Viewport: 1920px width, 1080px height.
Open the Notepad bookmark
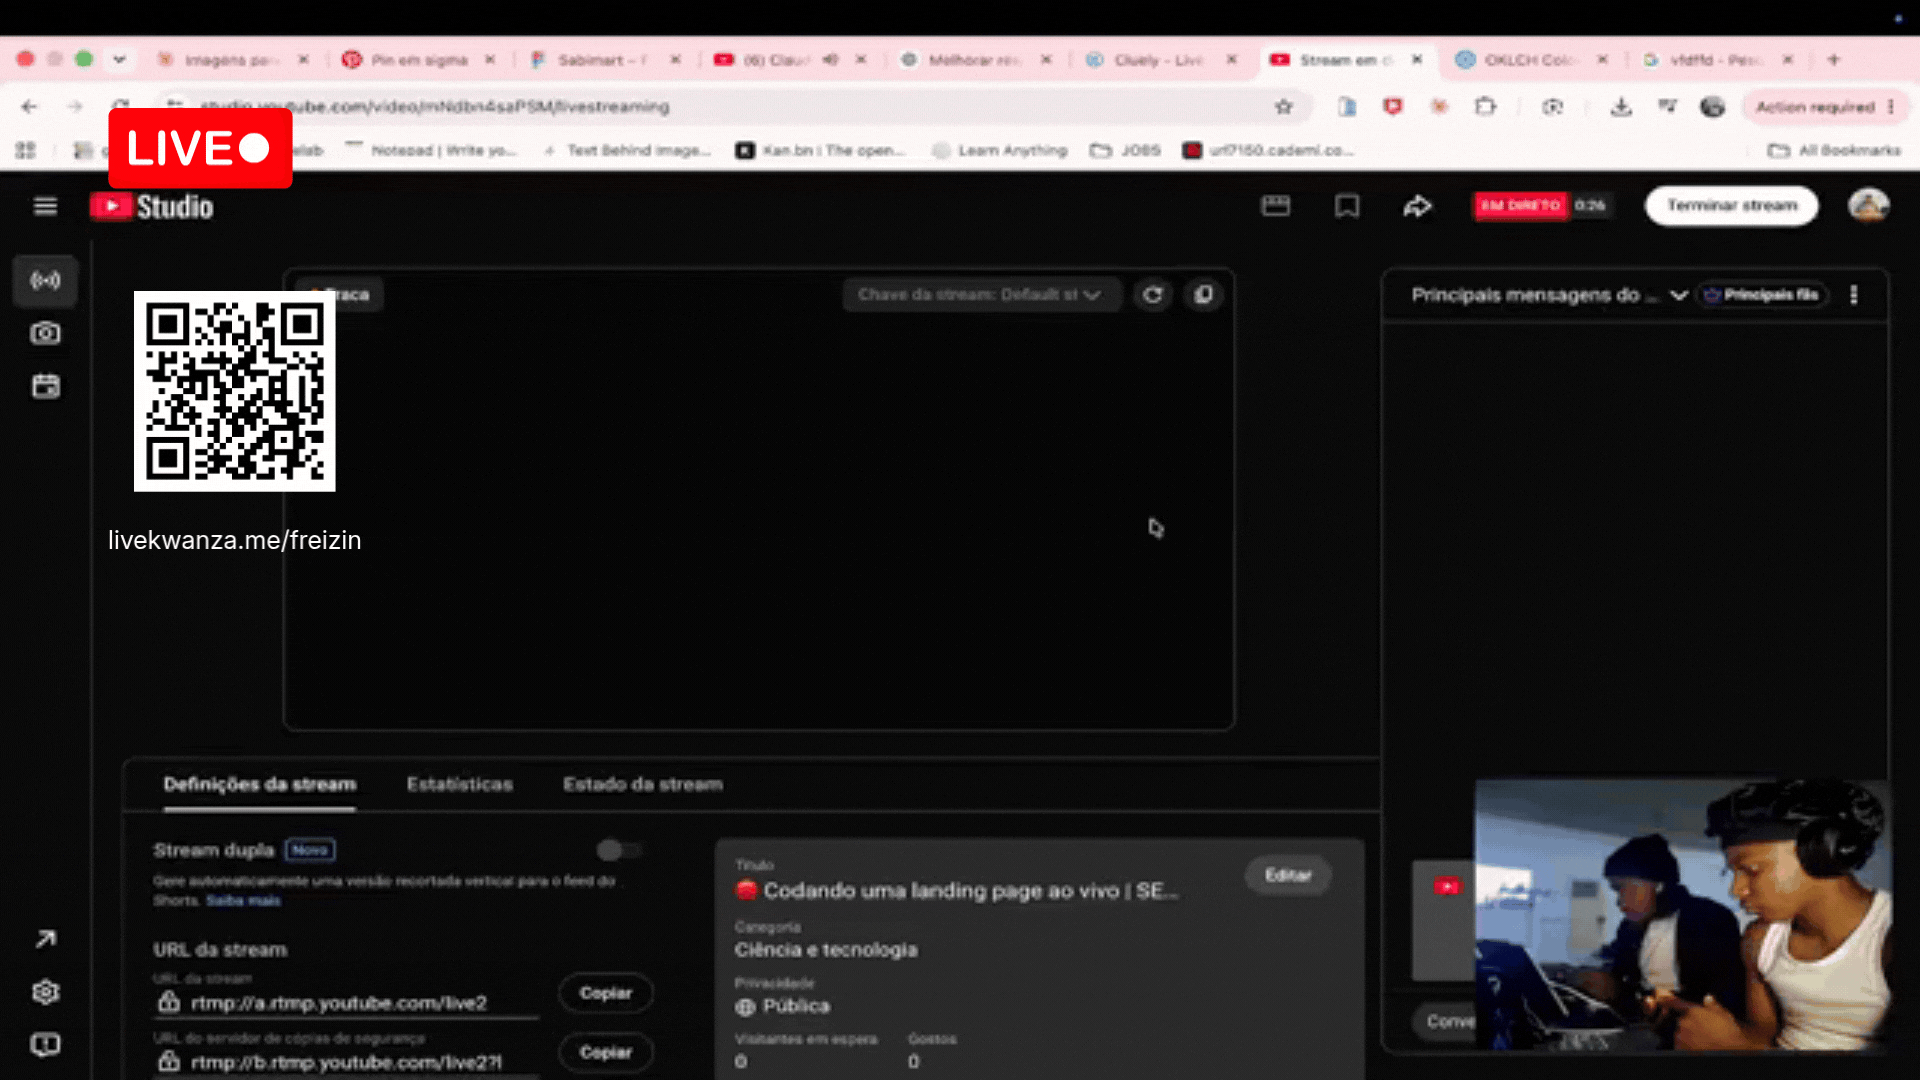coord(431,150)
